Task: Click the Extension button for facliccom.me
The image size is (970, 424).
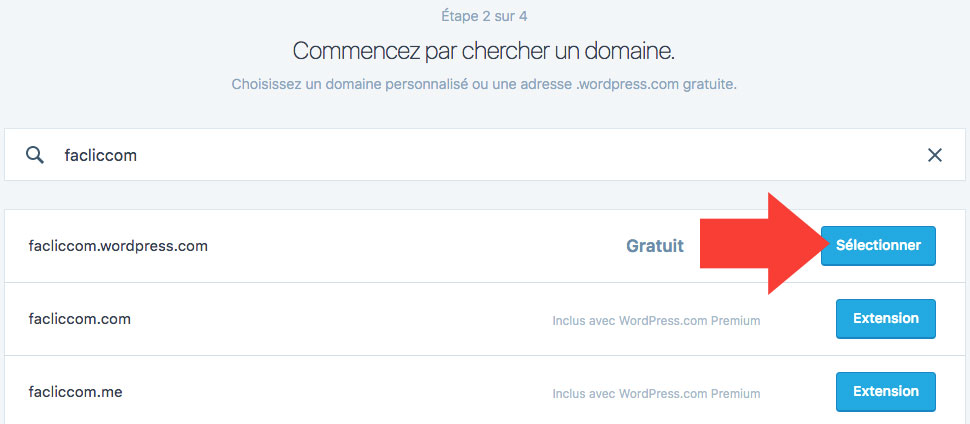Action: (x=885, y=392)
